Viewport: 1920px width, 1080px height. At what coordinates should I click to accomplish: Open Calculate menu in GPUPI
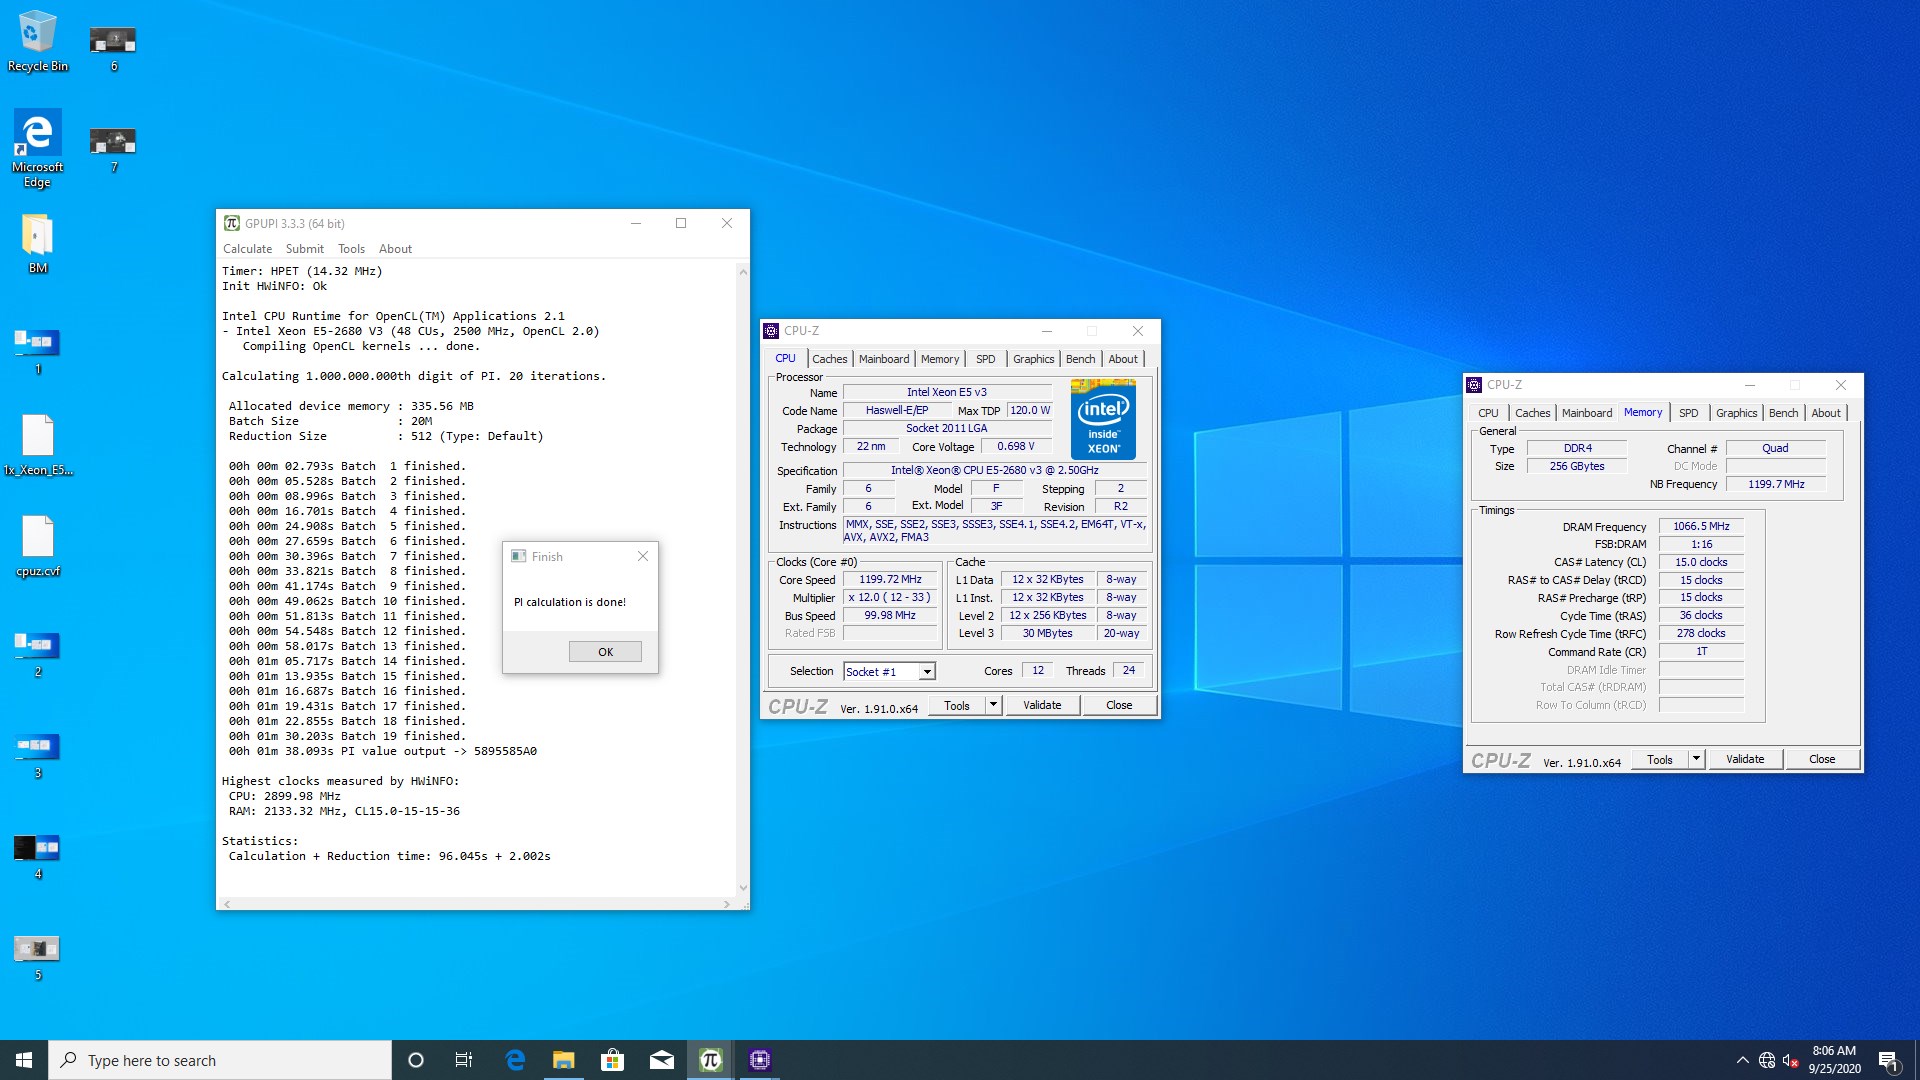pyautogui.click(x=247, y=249)
